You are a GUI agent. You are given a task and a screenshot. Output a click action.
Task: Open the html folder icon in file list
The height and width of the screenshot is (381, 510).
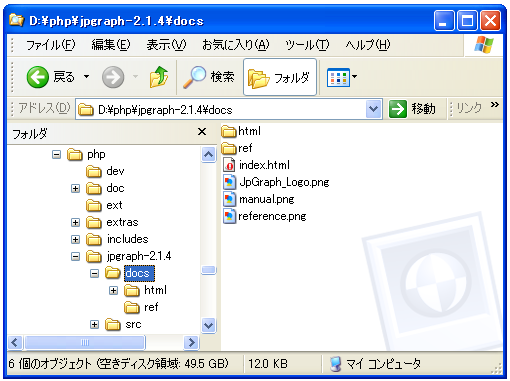[x=229, y=131]
